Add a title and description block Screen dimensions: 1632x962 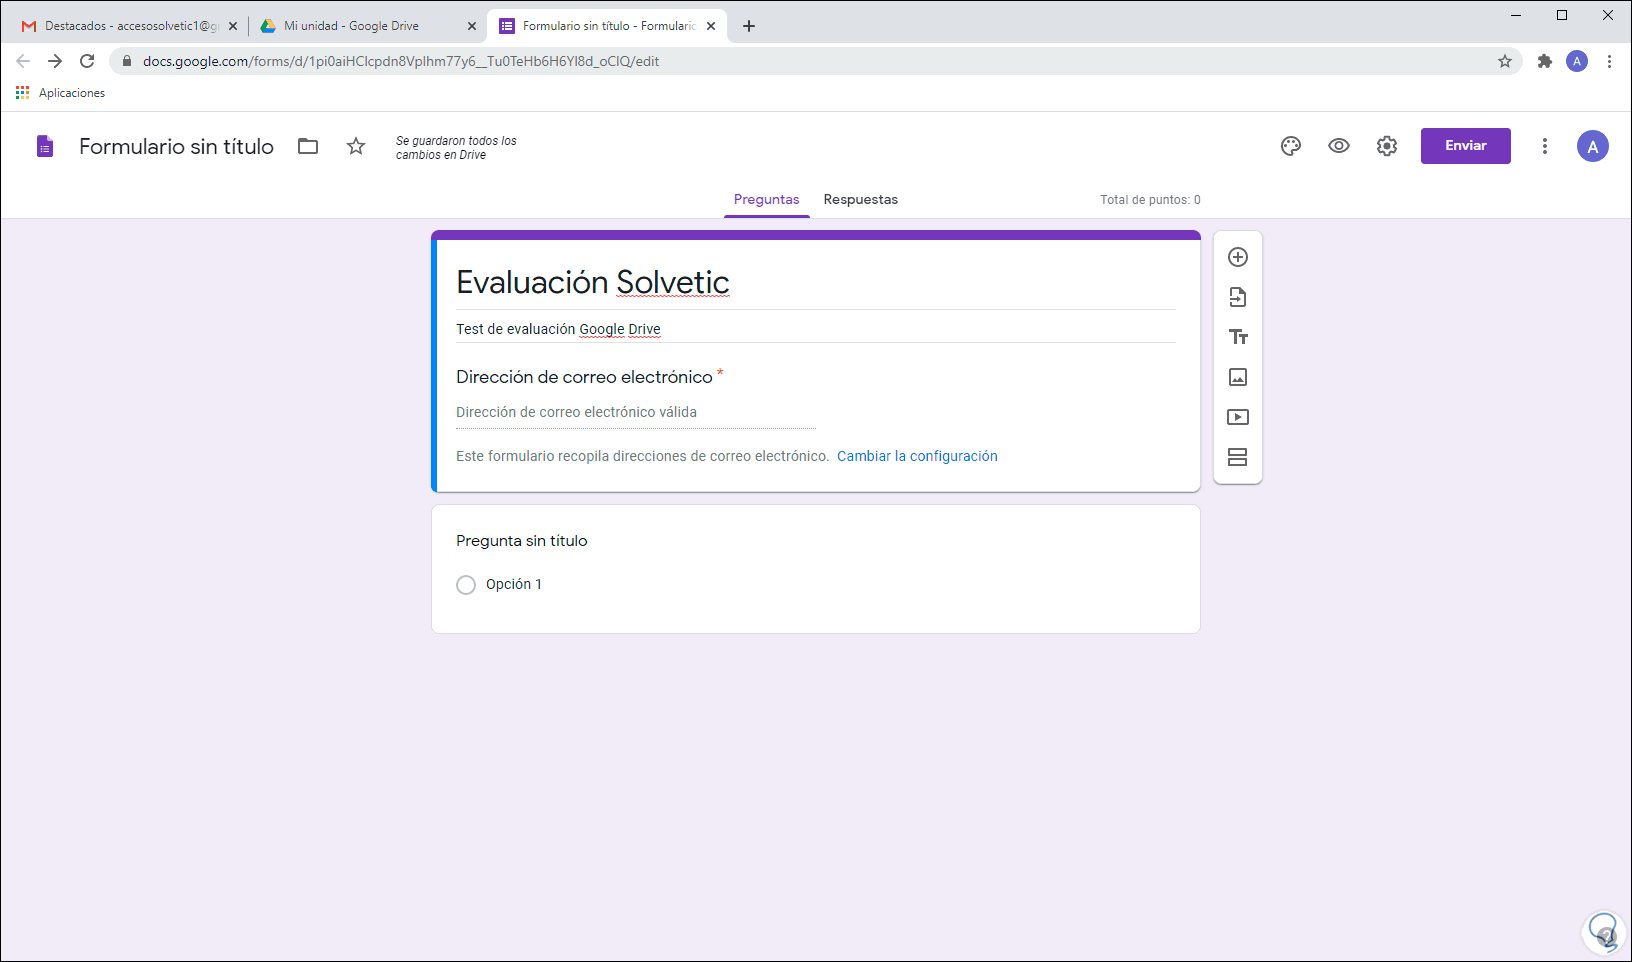click(1238, 337)
